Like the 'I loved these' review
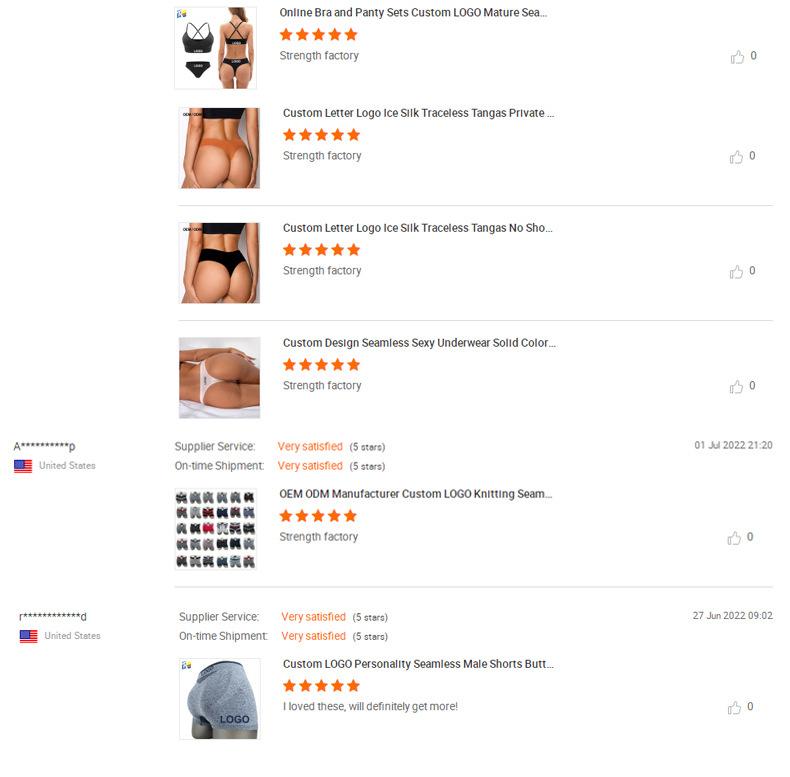 734,707
